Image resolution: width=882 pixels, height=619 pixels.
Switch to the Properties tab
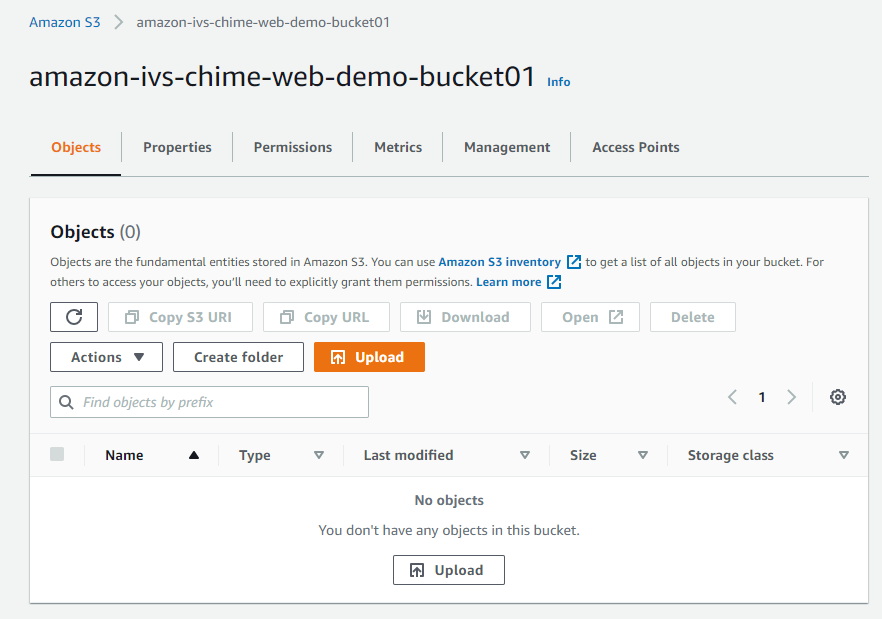click(177, 147)
